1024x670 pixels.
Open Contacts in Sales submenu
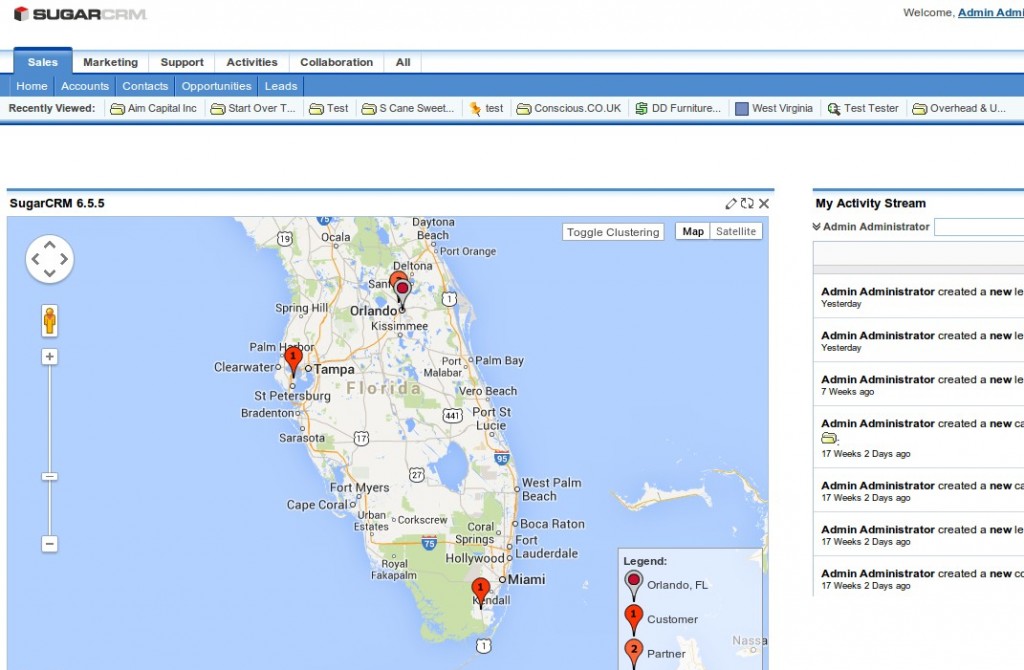click(145, 86)
